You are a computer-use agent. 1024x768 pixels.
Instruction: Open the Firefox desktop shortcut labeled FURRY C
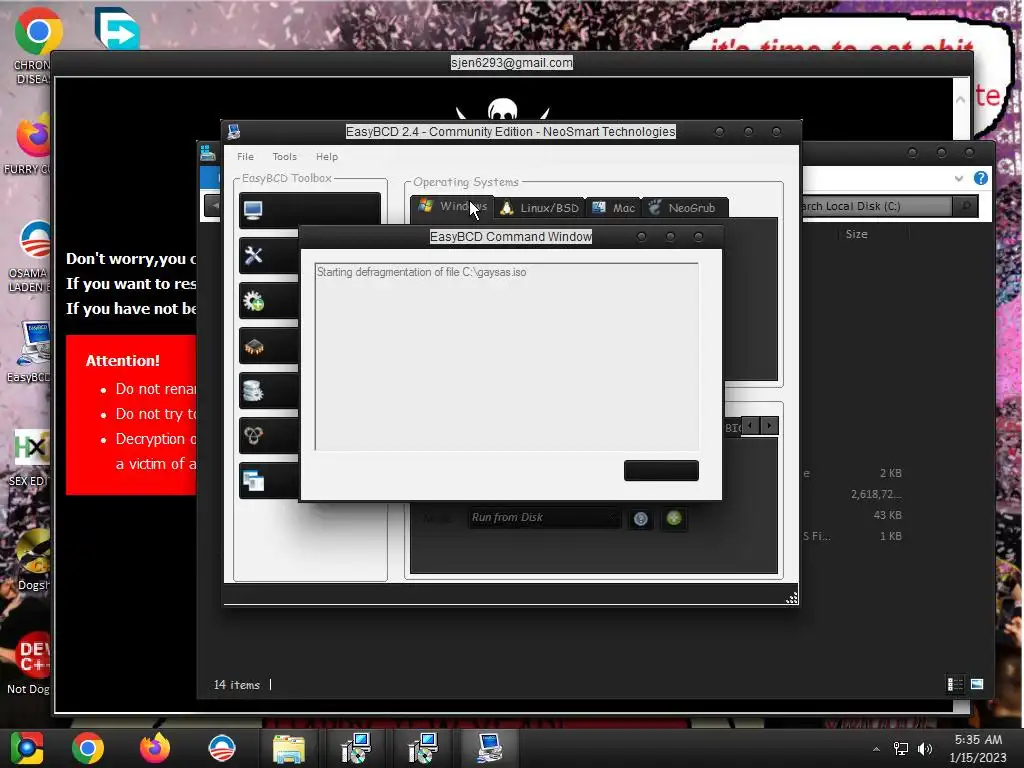tap(29, 145)
